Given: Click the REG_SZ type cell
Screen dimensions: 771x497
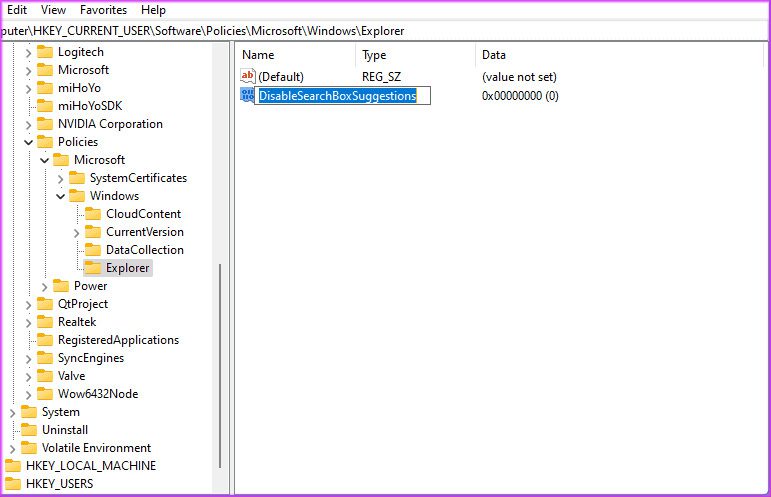Looking at the screenshot, I should pyautogui.click(x=381, y=77).
